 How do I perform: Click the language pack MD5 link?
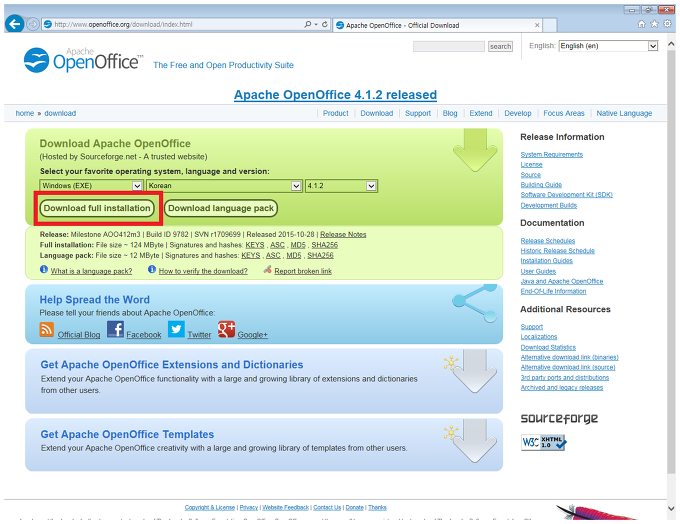click(x=294, y=255)
